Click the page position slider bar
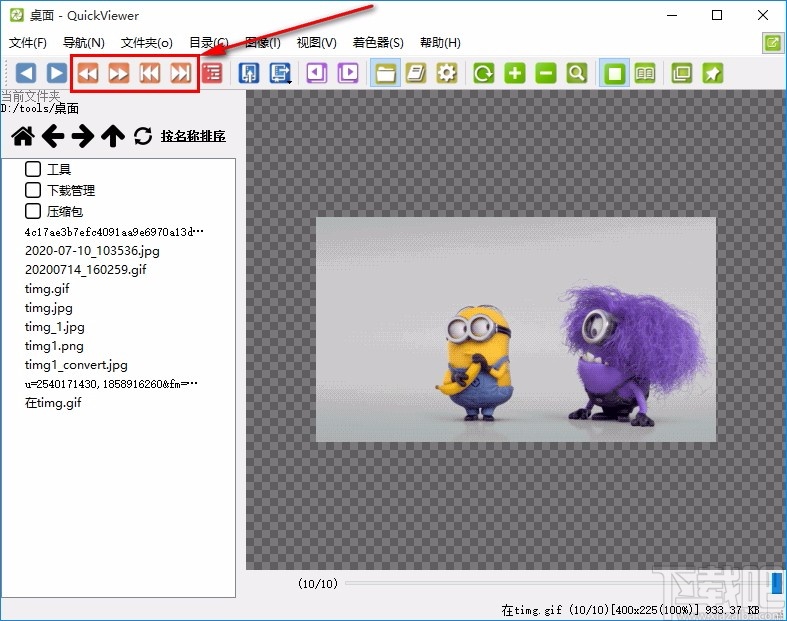The image size is (787, 621). click(564, 583)
